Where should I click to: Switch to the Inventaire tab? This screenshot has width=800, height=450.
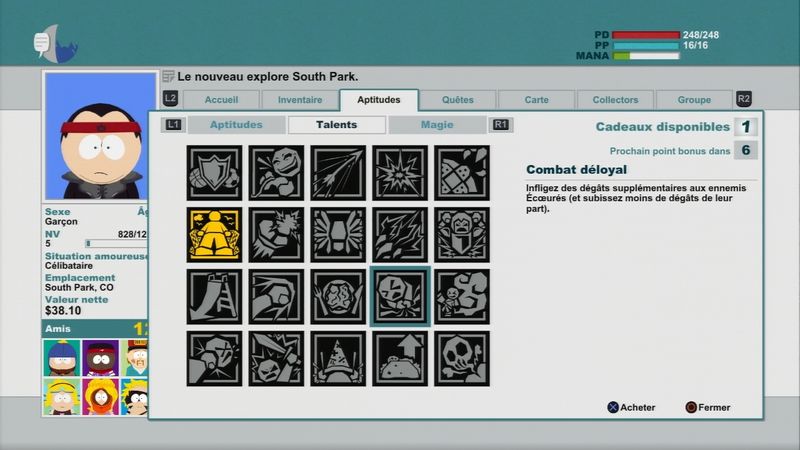[300, 100]
